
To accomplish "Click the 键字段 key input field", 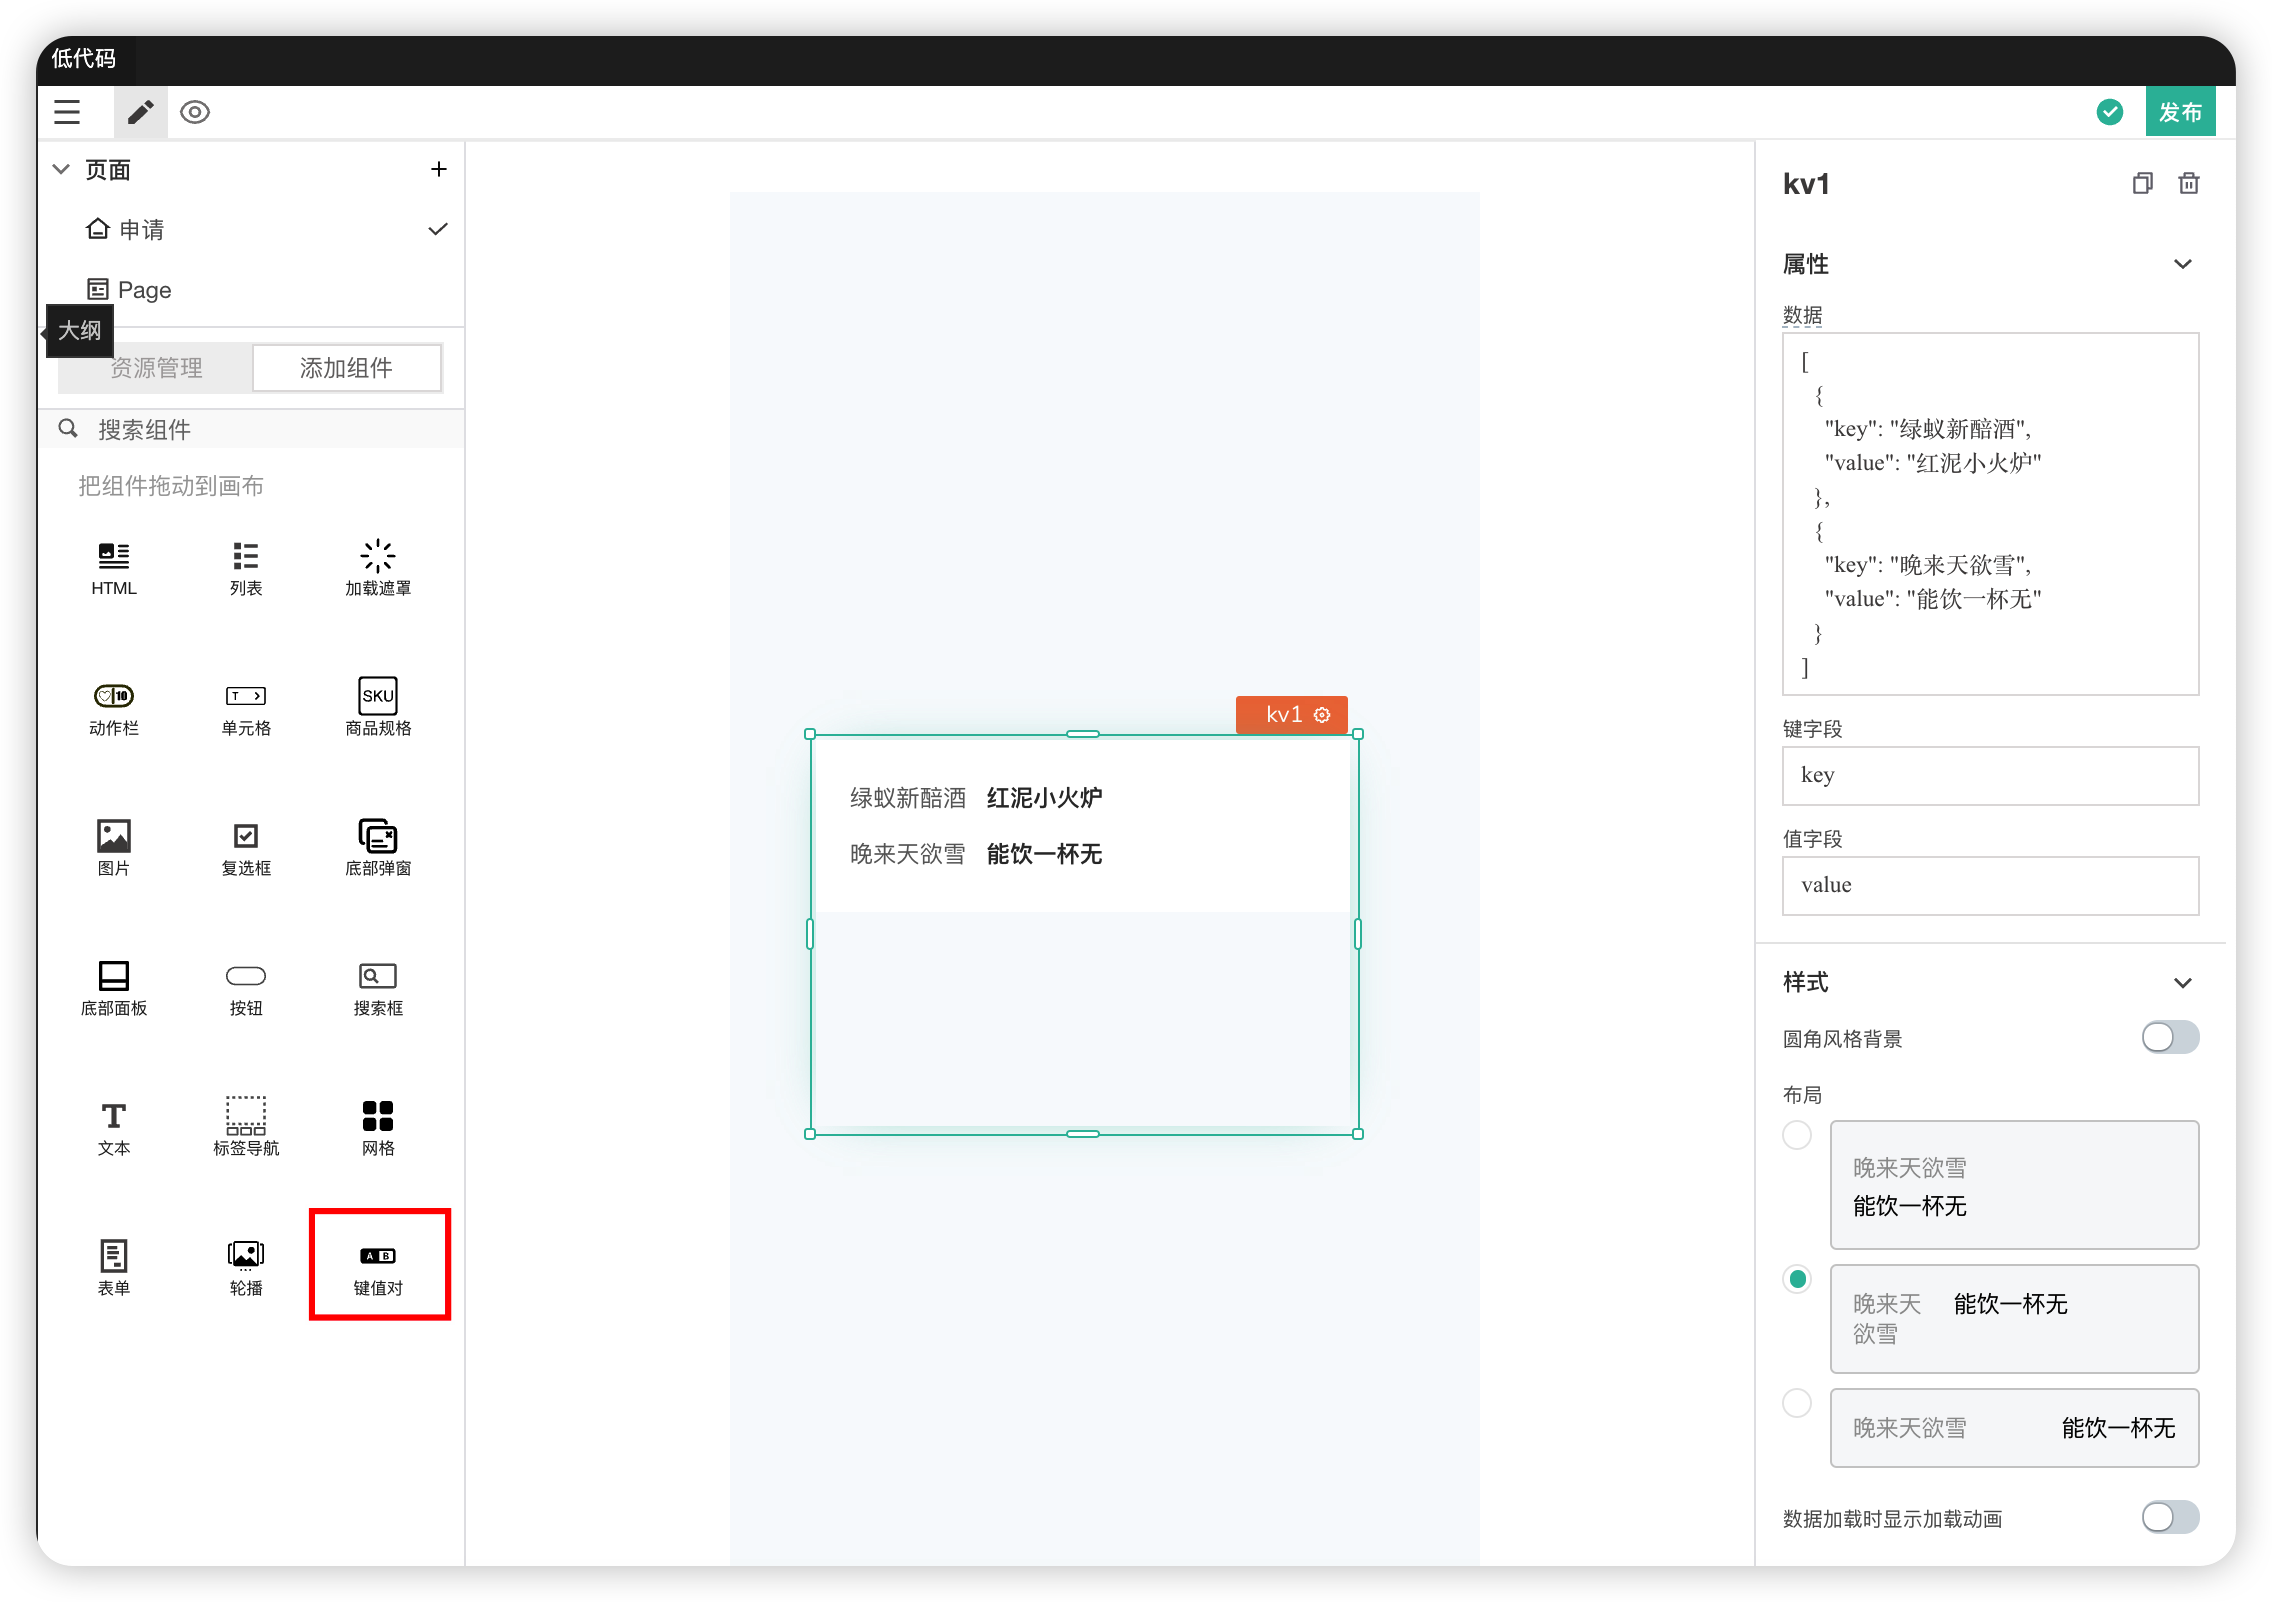I will tap(1990, 775).
